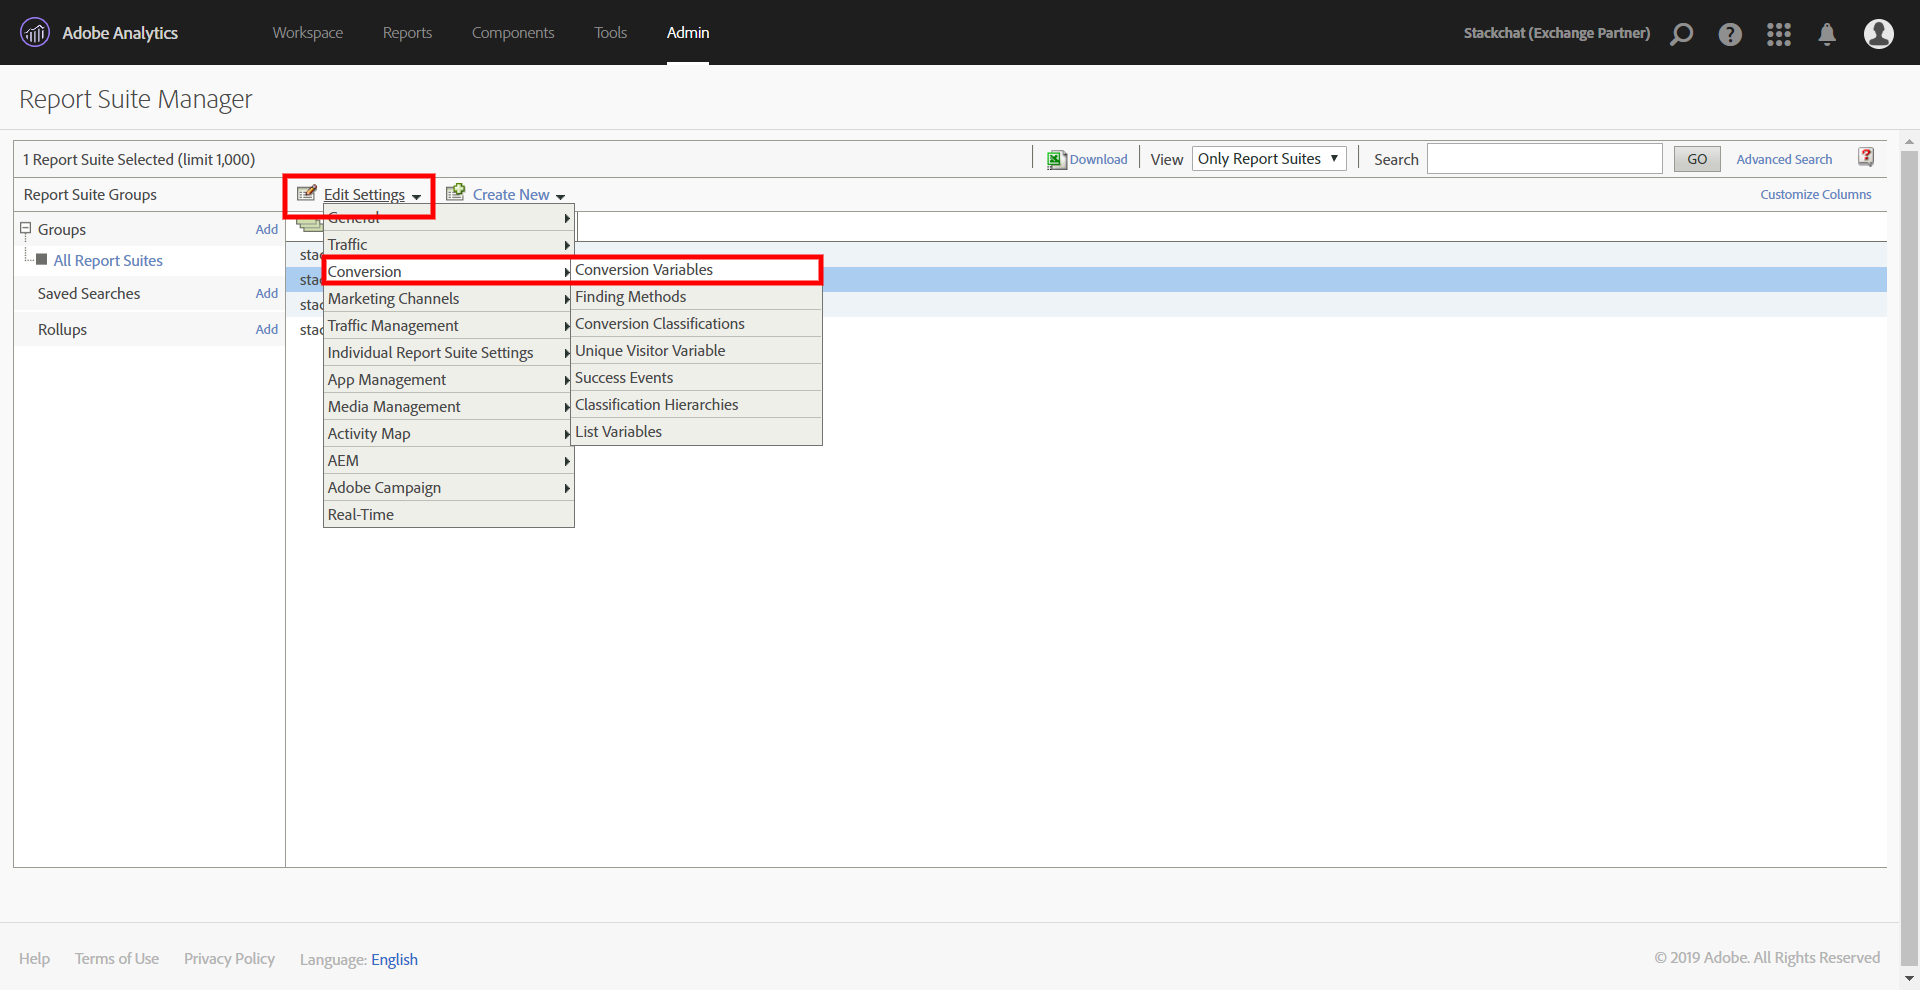Screen dimensions: 1920x990
Task: Open the help question mark icon
Action: (x=1730, y=34)
